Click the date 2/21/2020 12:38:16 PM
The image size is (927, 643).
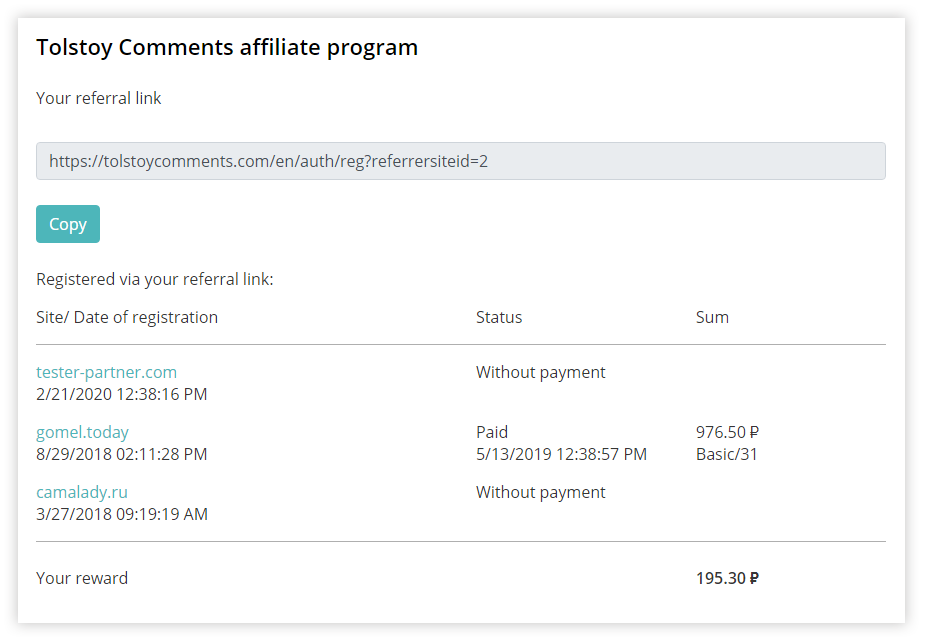coord(122,394)
